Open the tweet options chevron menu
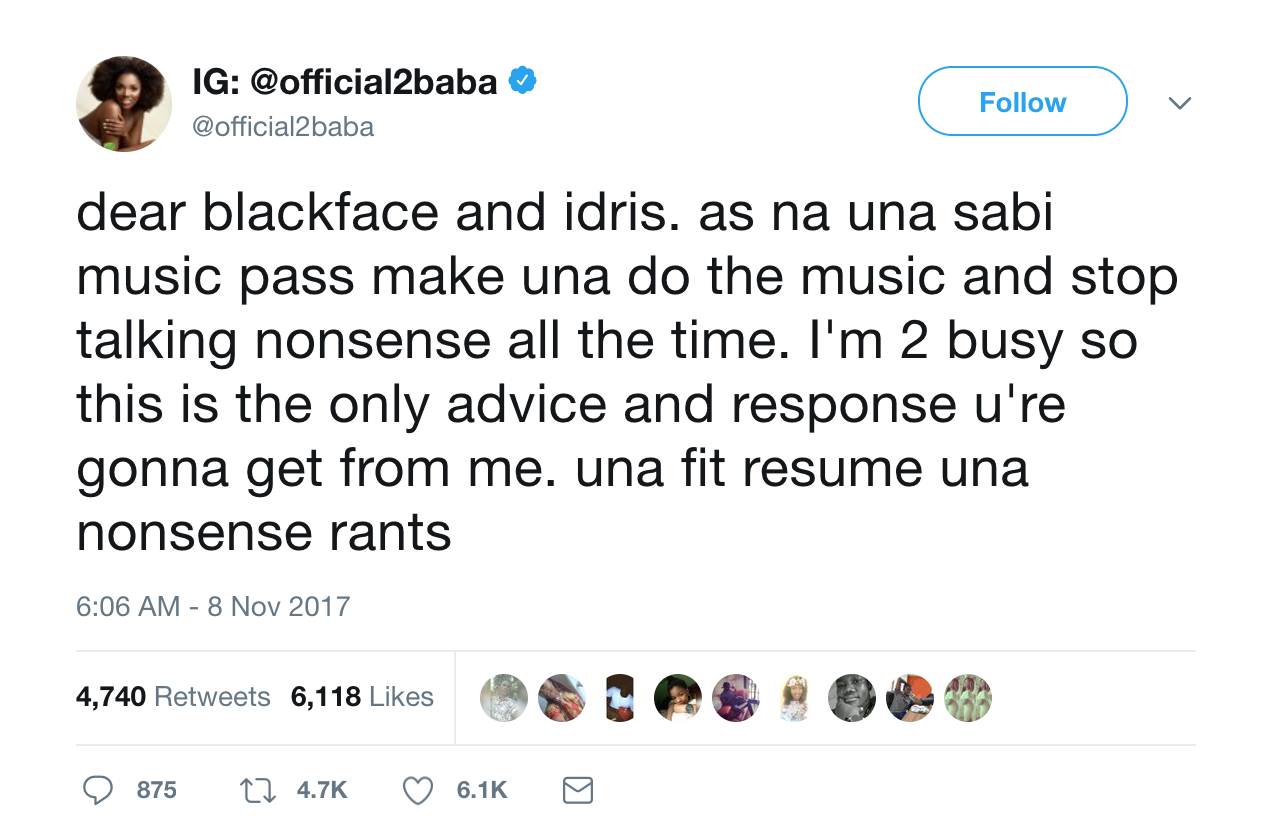 (1180, 103)
